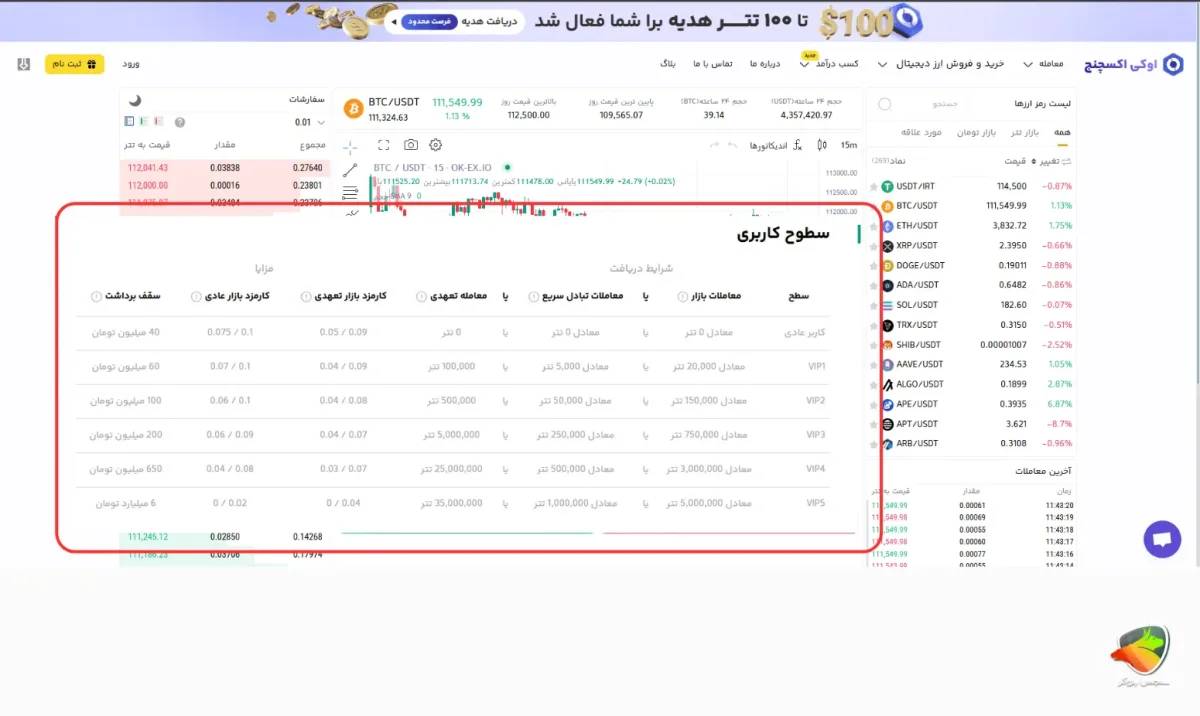Screen dimensions: 1200x716
Task: Open the live chat bubble
Action: 1162,539
